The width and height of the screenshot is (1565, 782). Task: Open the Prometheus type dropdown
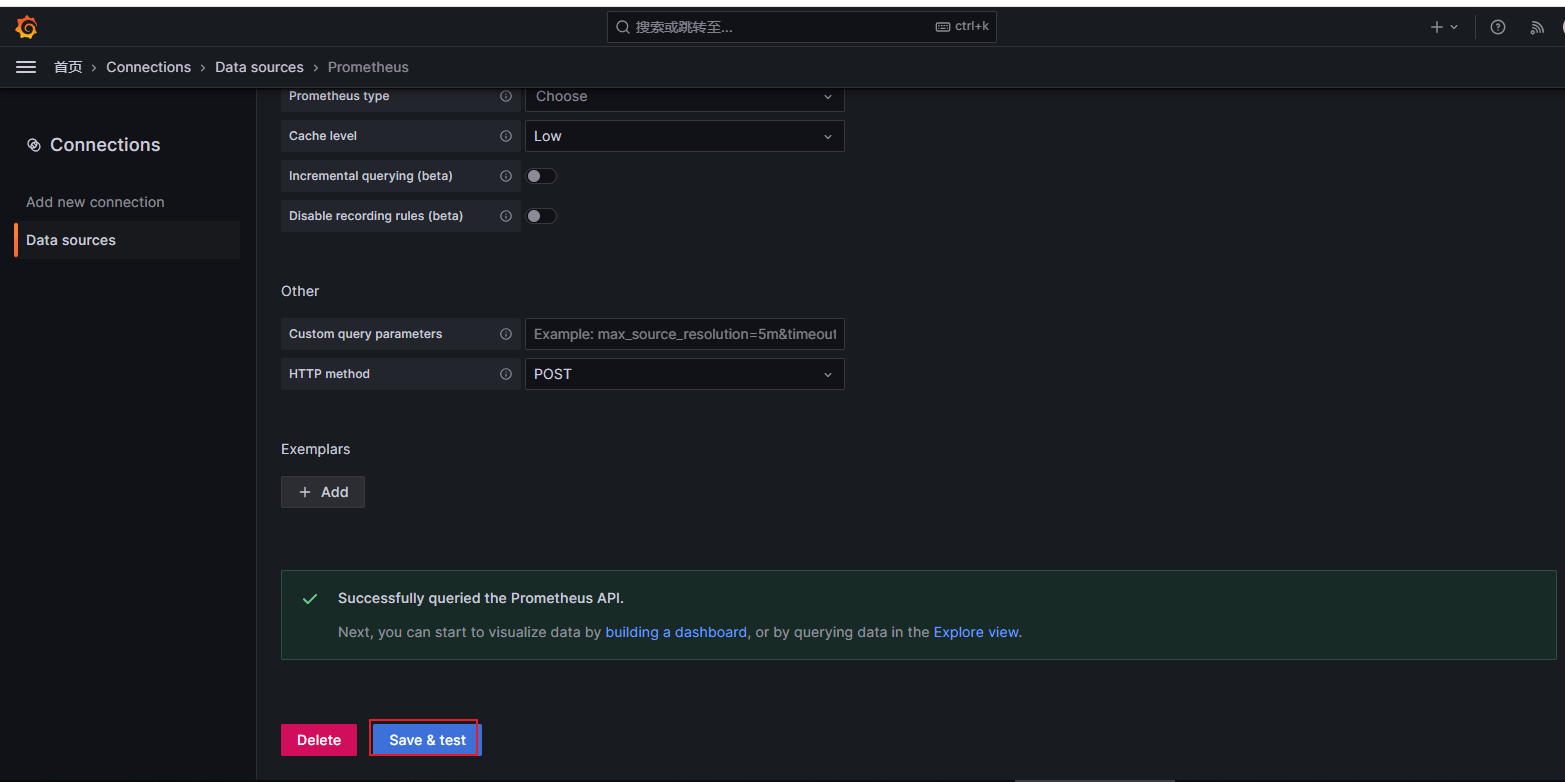(x=684, y=97)
